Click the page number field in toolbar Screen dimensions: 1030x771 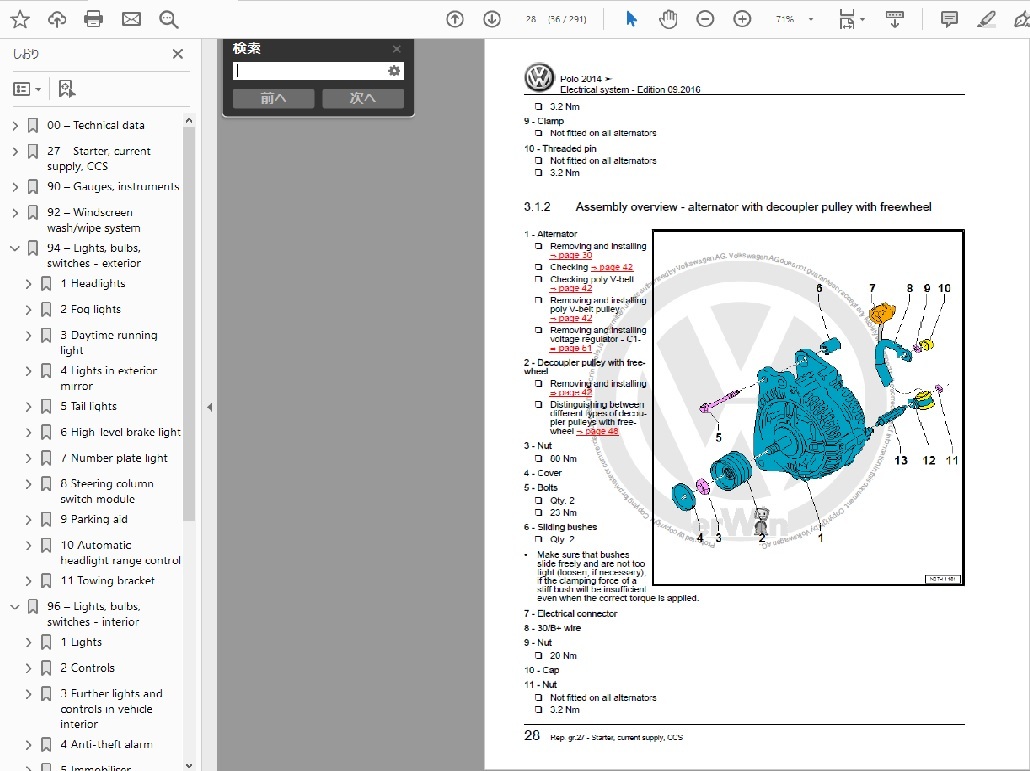tap(531, 19)
